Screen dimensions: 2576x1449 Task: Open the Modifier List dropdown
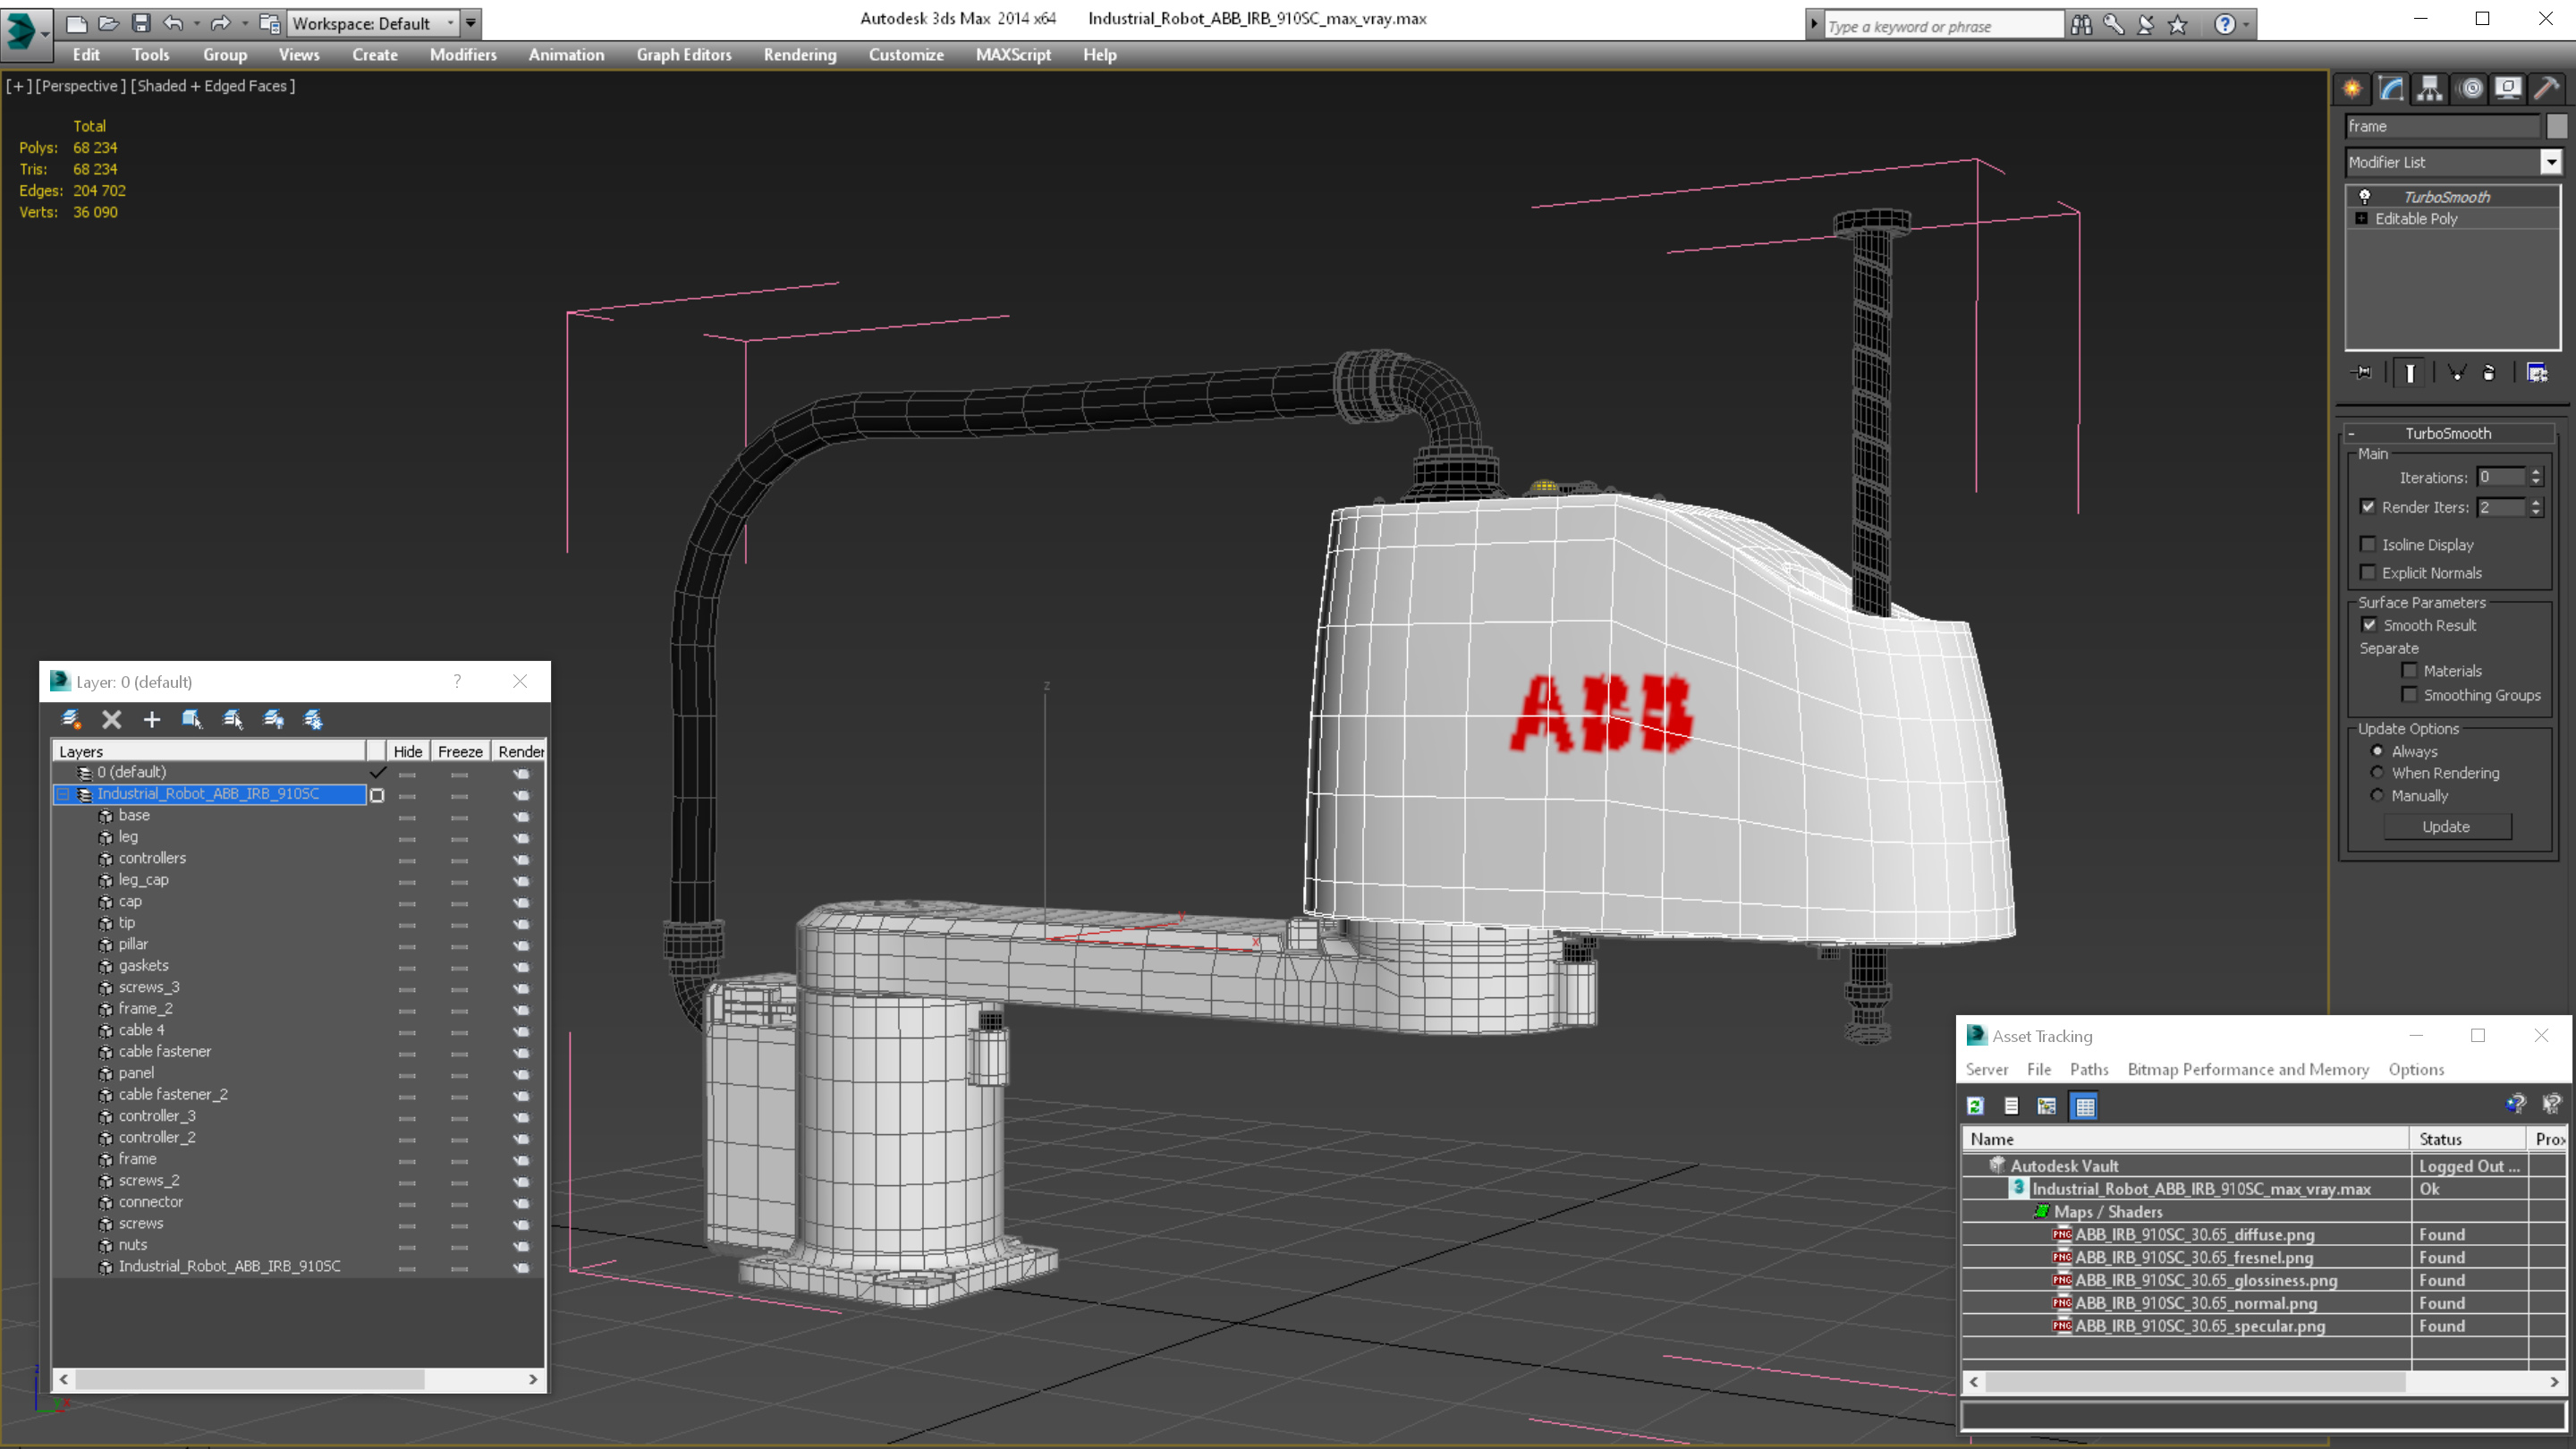[x=2550, y=162]
